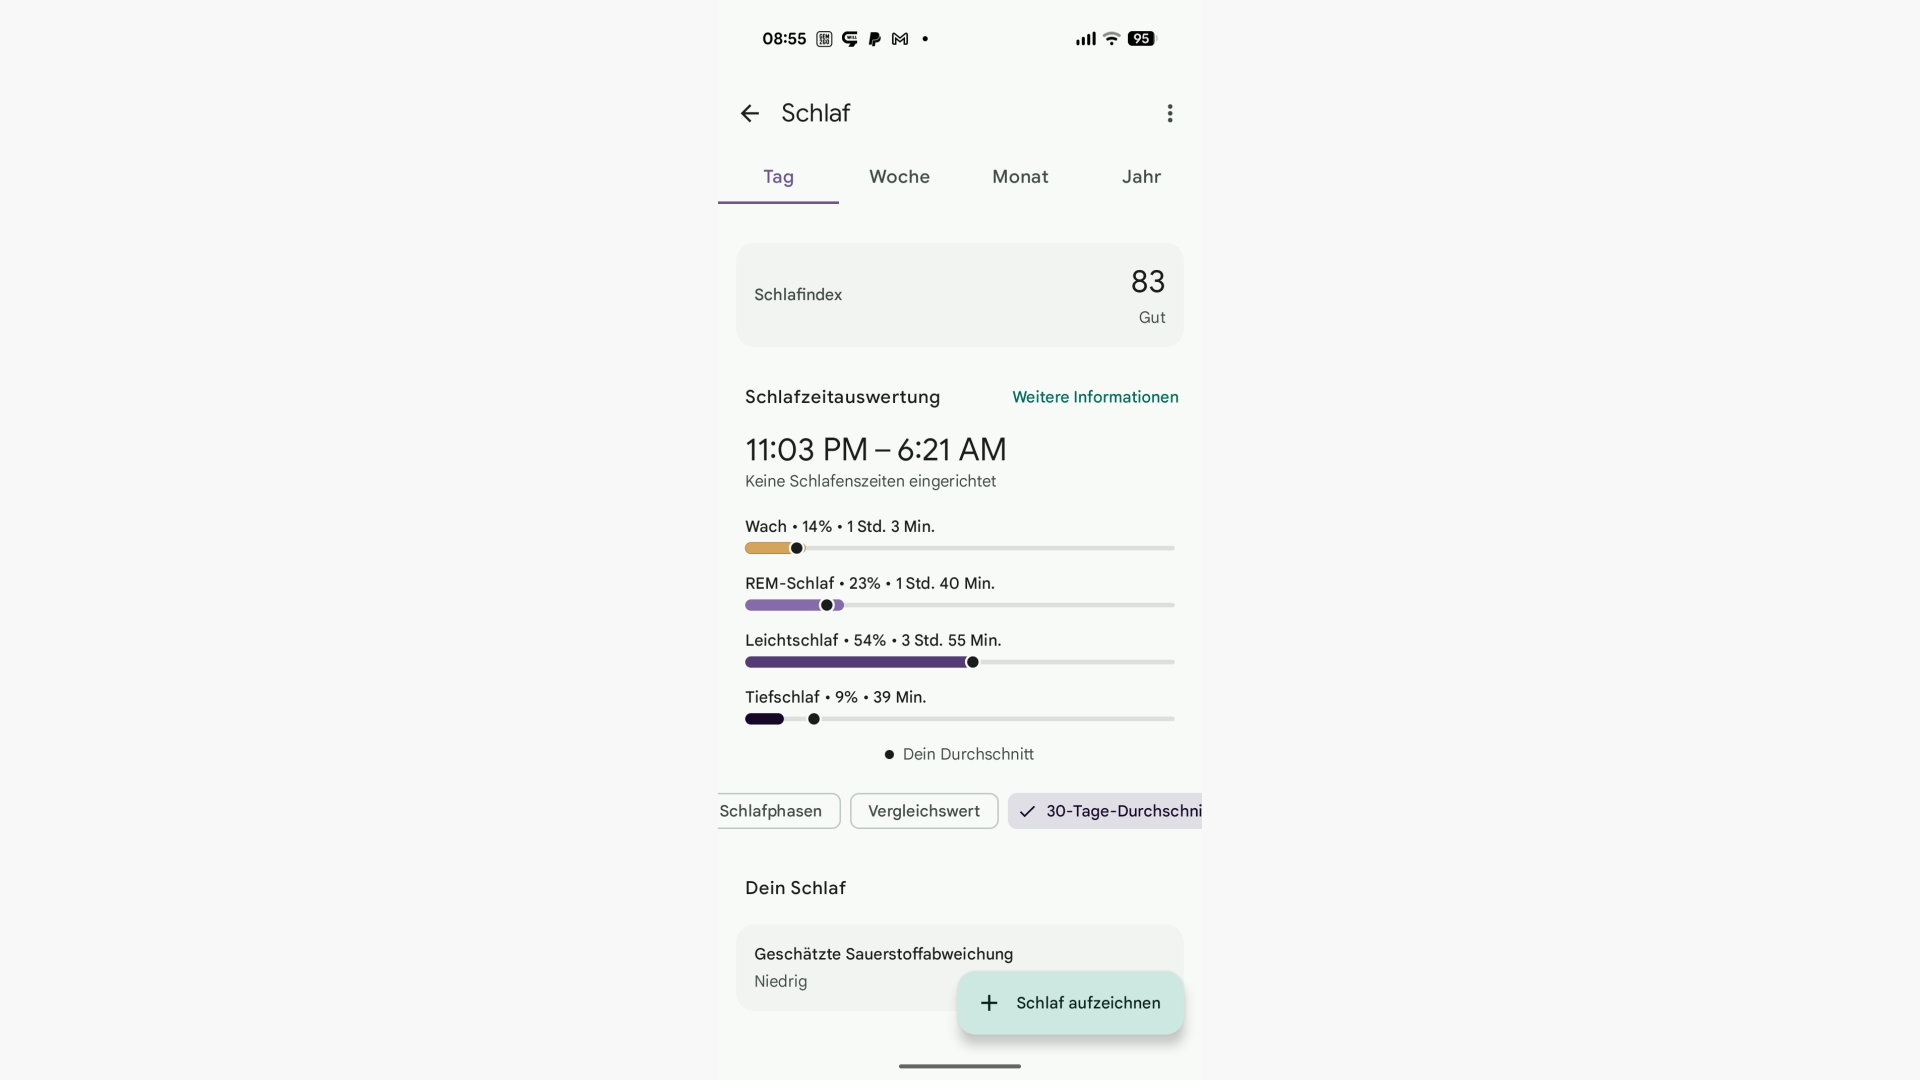Select the Schlafphasen chip
Screen dimensions: 1920x1080
[774, 811]
